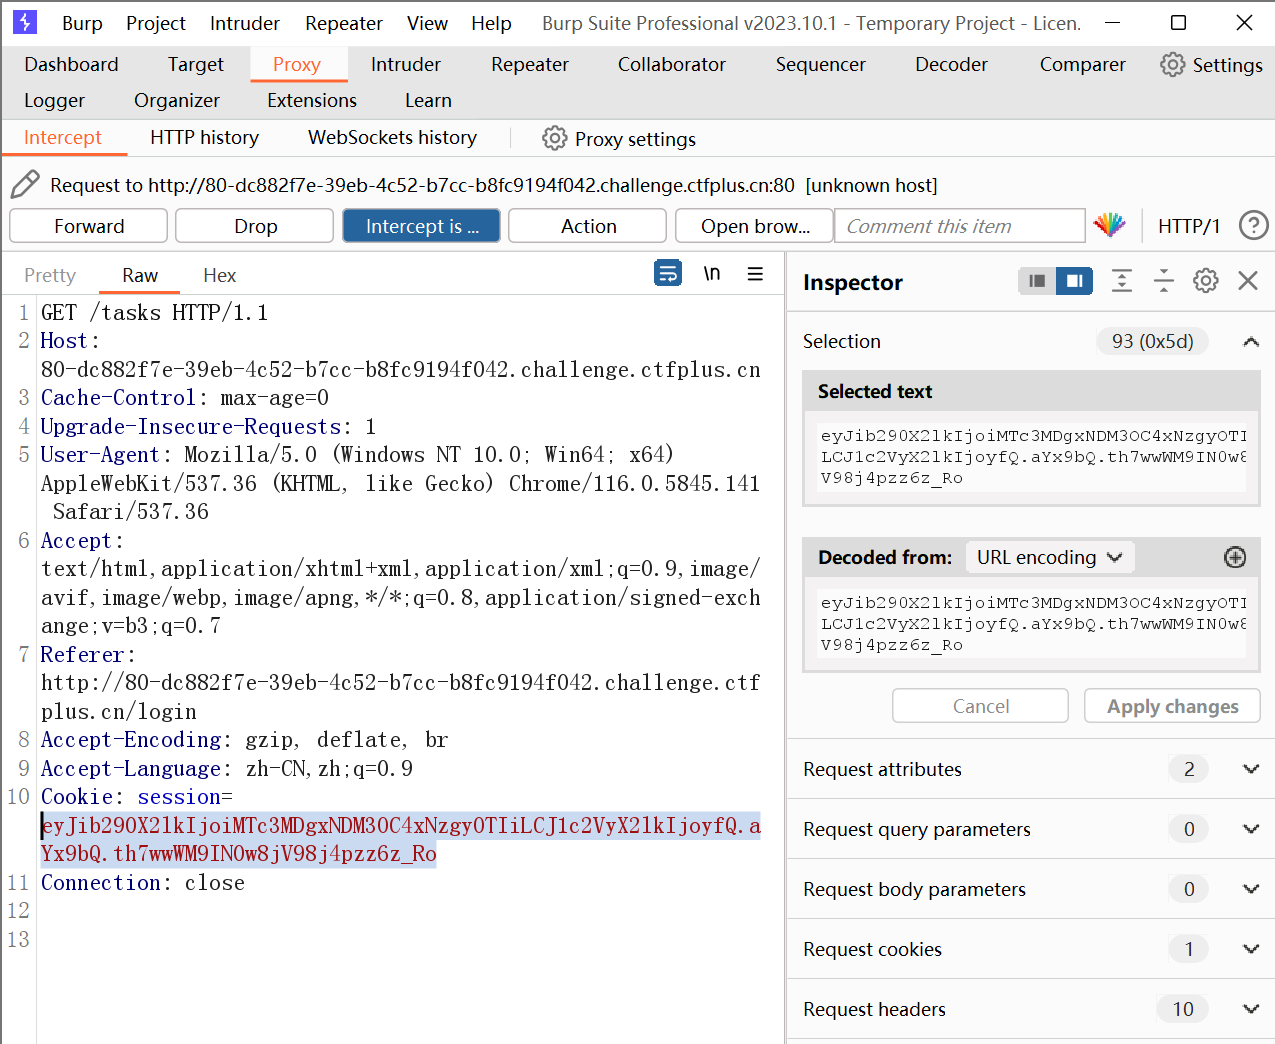
Task: Open the Action menu button
Action: coord(588,226)
